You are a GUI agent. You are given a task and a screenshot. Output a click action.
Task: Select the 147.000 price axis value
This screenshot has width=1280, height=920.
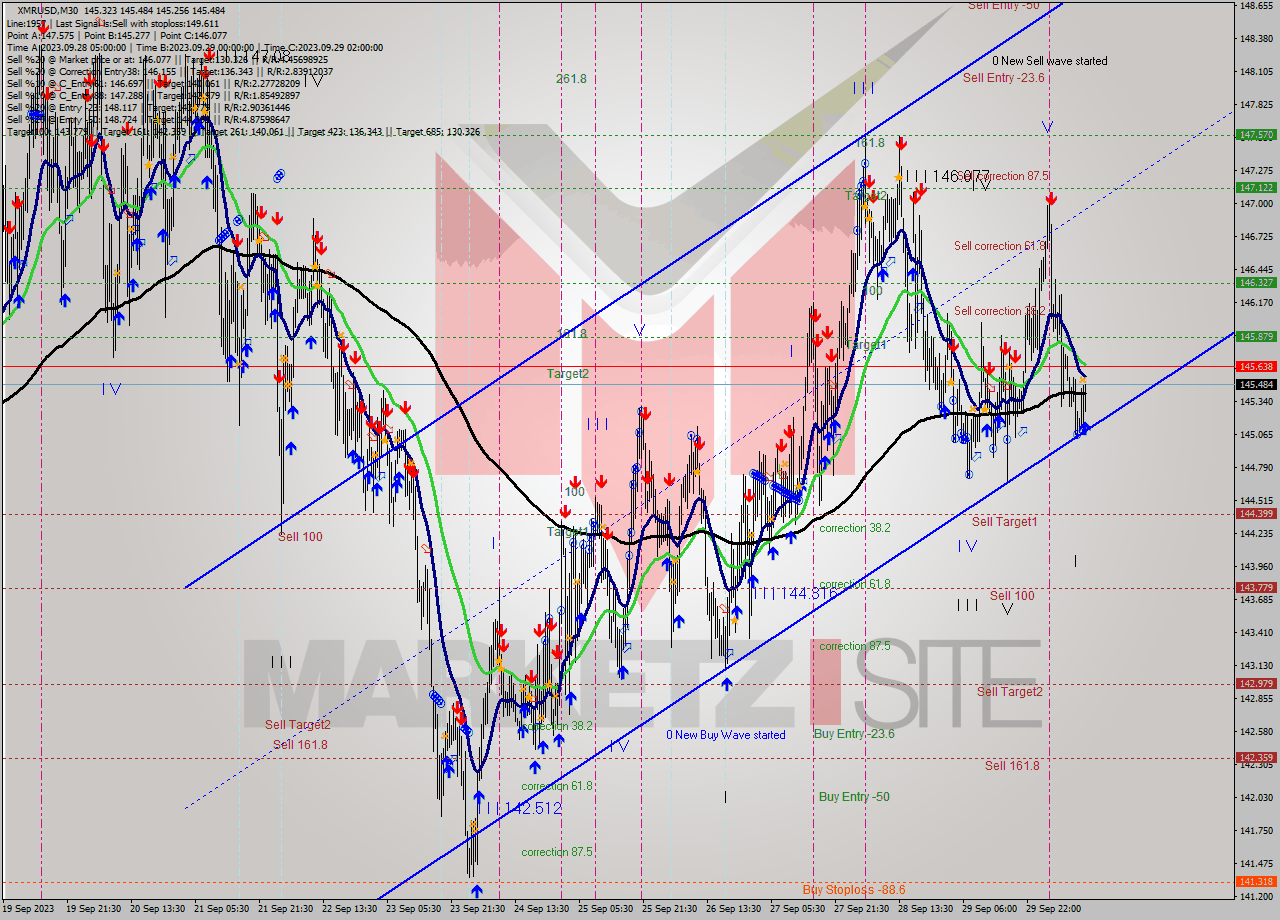point(1256,204)
